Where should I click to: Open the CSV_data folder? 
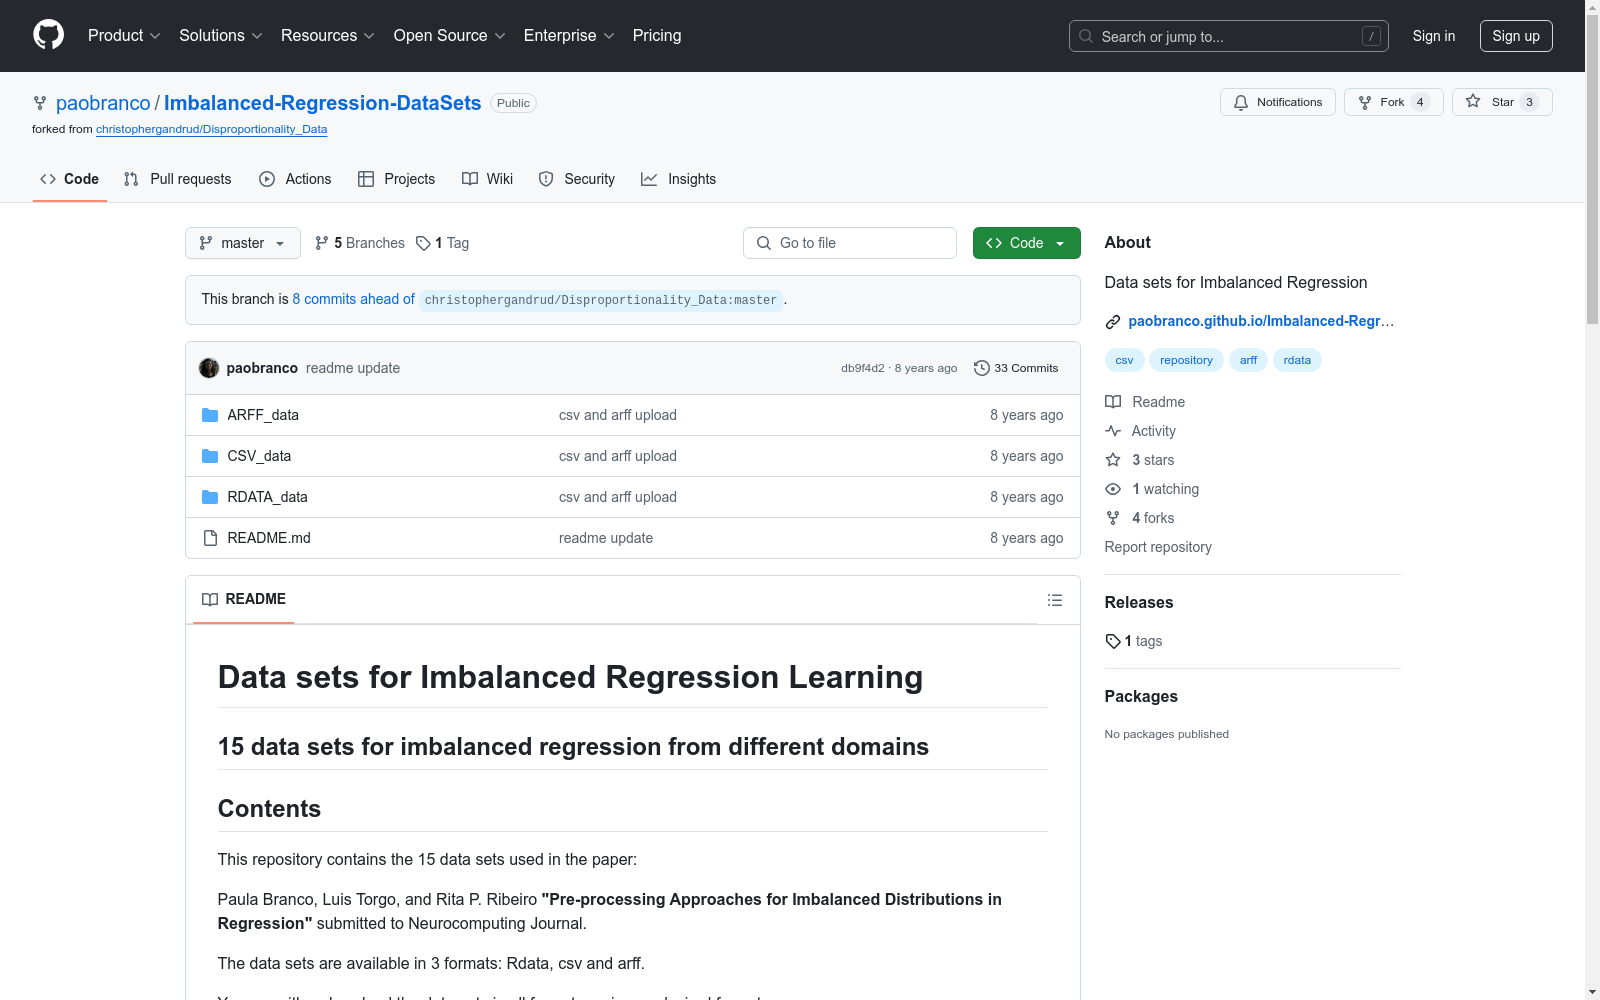pyautogui.click(x=259, y=456)
